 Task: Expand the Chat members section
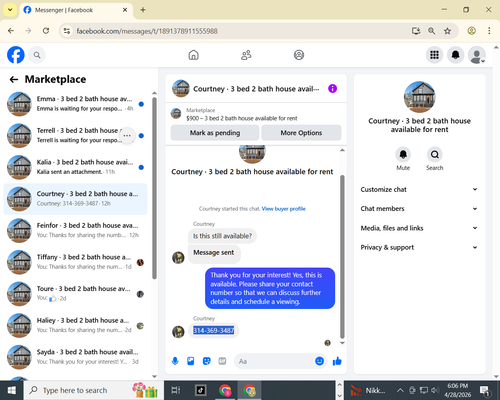coord(419,209)
